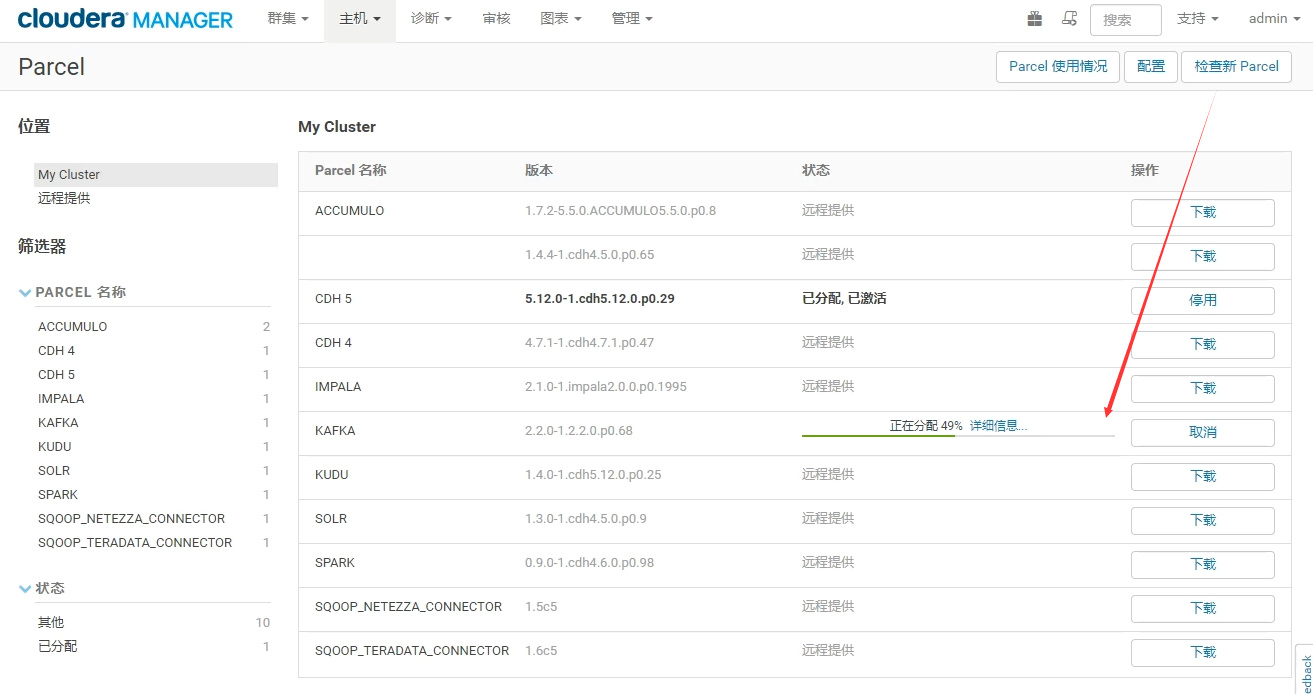Select My Cluster location
The image size is (1313, 694).
pos(156,175)
